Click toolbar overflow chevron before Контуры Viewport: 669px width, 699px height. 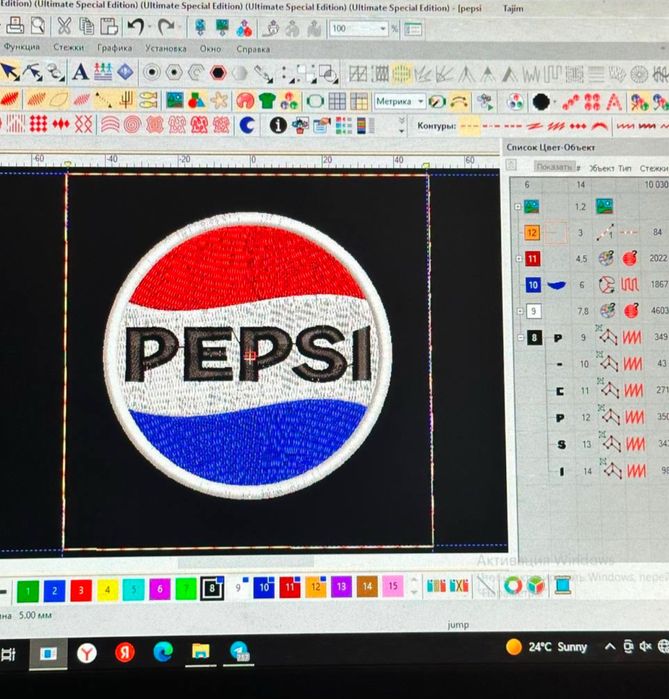pyautogui.click(x=402, y=126)
